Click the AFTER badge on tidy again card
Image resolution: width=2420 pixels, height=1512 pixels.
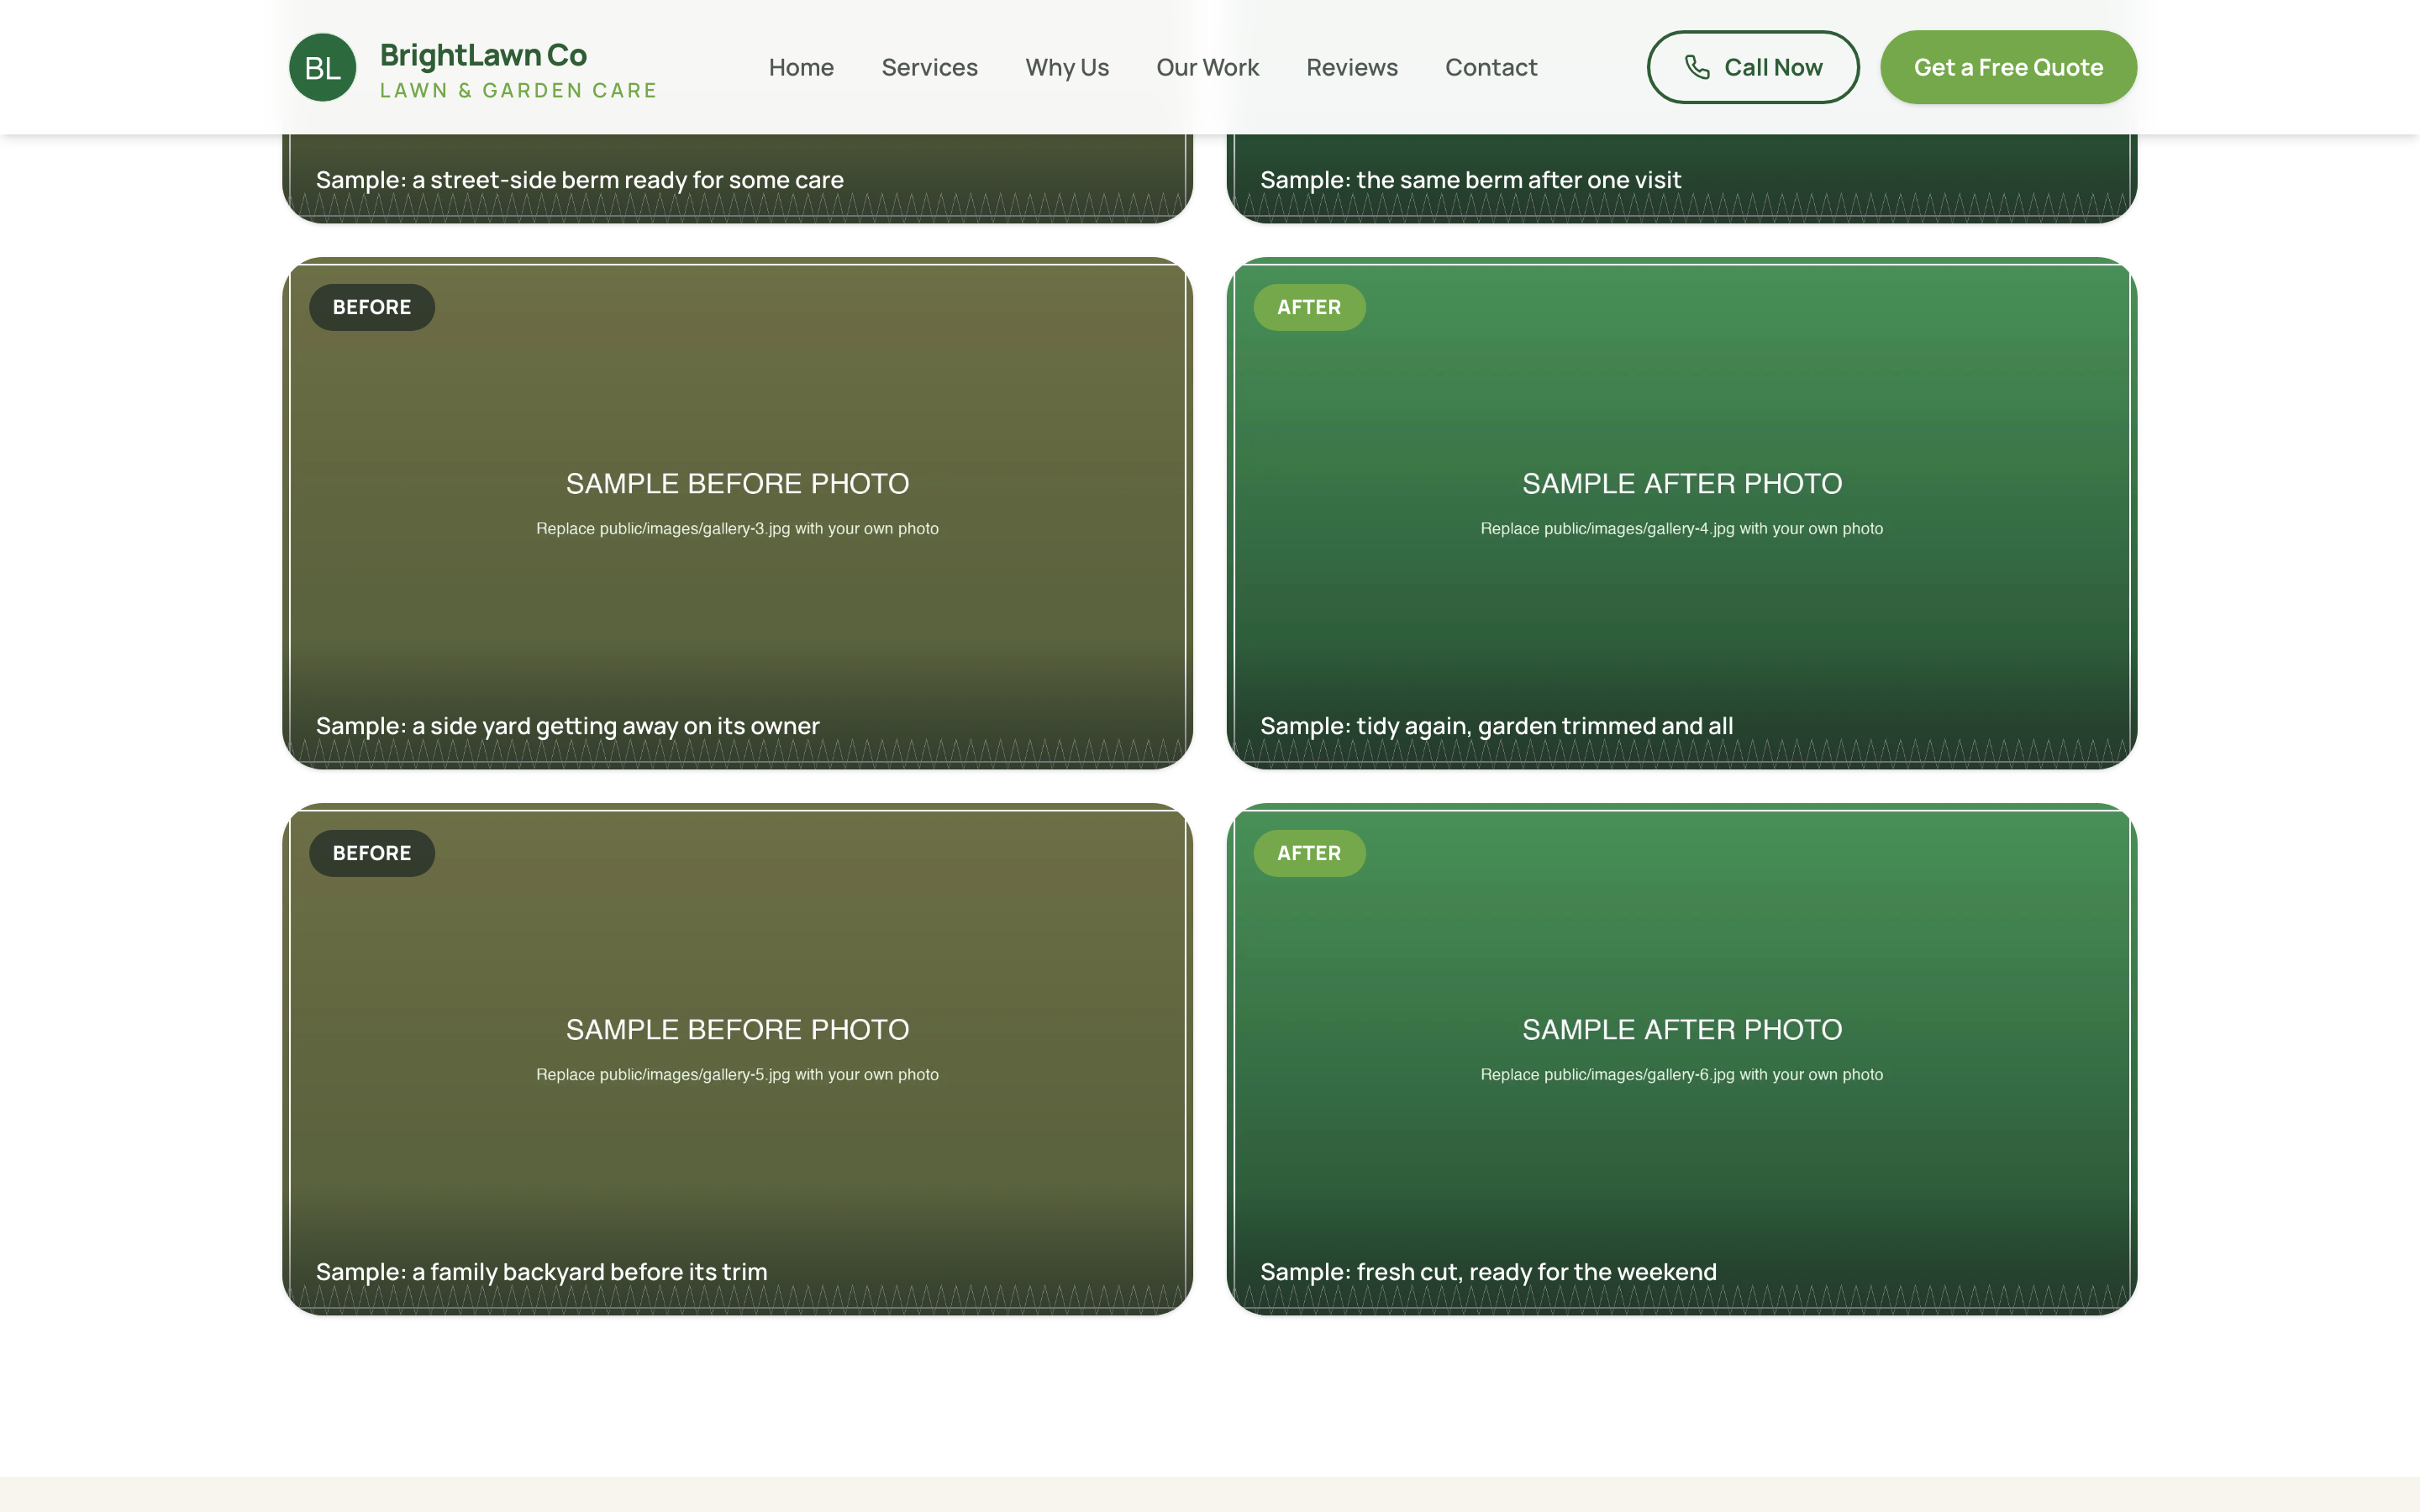coord(1309,307)
